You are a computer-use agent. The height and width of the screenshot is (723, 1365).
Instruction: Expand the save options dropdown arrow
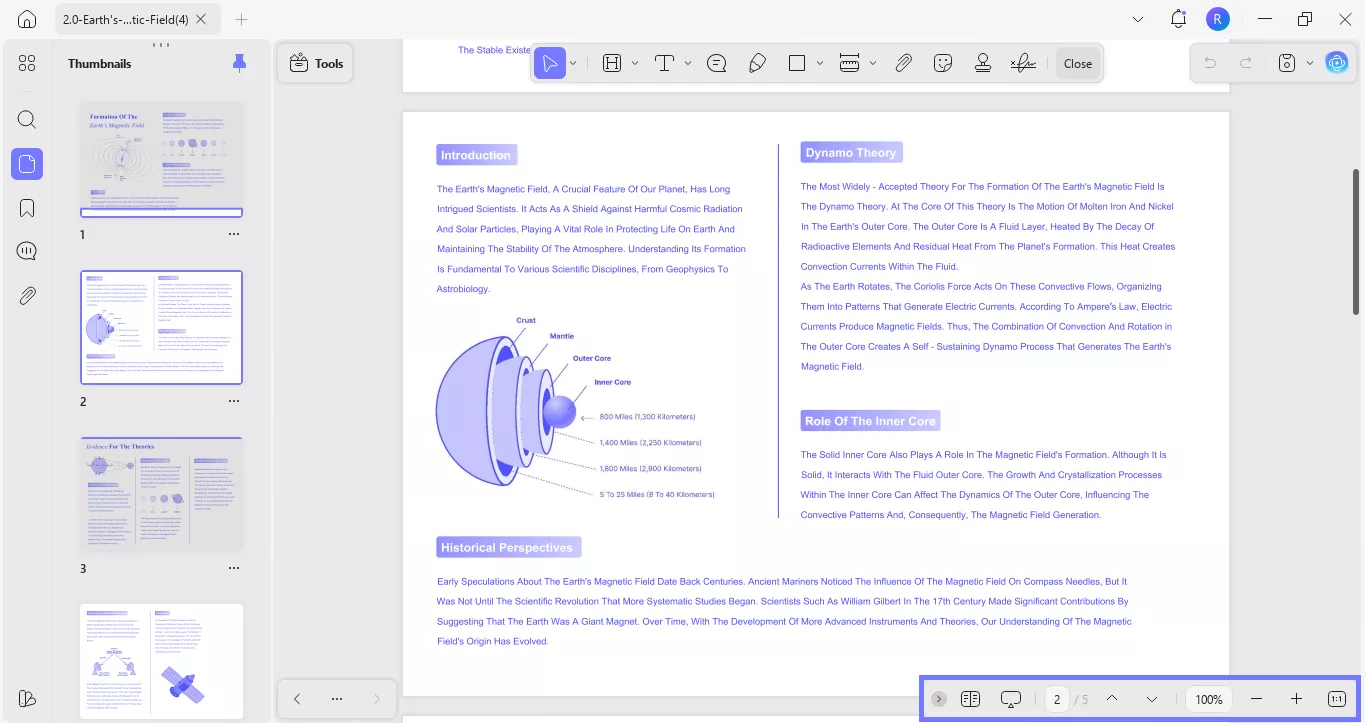(x=1309, y=63)
